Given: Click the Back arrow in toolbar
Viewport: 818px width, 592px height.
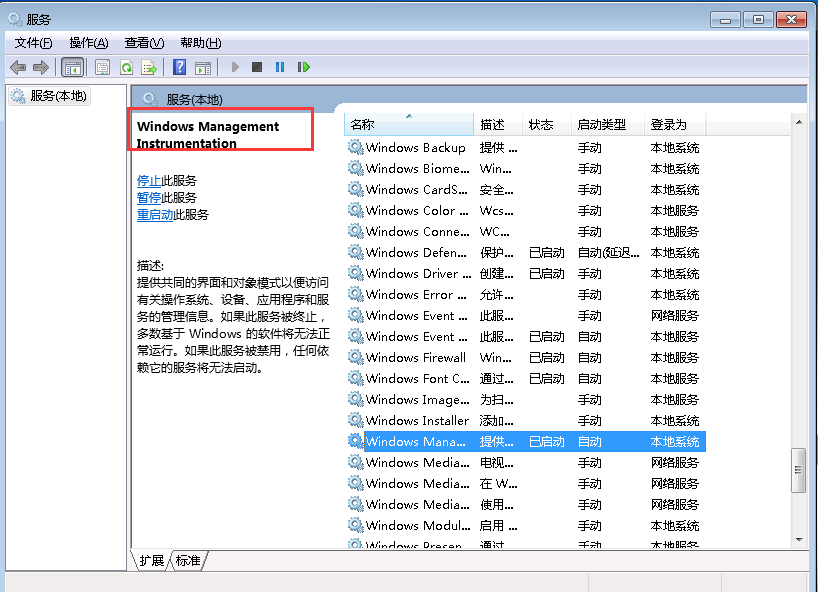Looking at the screenshot, I should (x=18, y=67).
